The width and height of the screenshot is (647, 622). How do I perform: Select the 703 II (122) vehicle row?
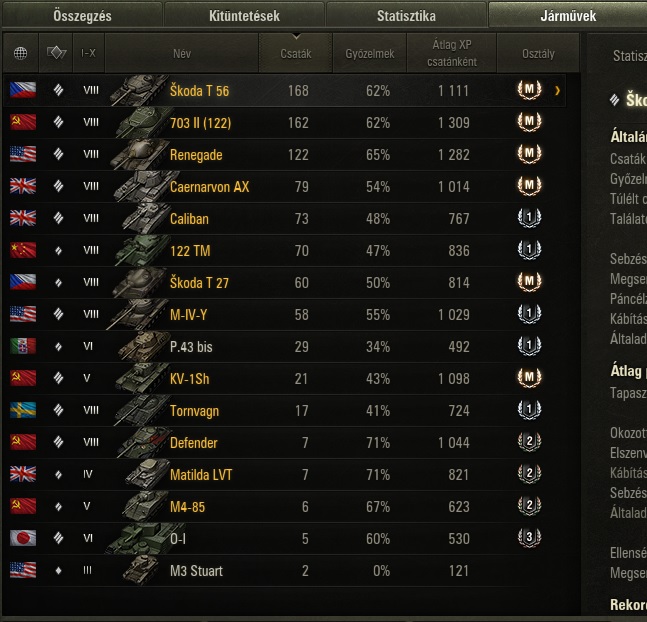click(285, 123)
